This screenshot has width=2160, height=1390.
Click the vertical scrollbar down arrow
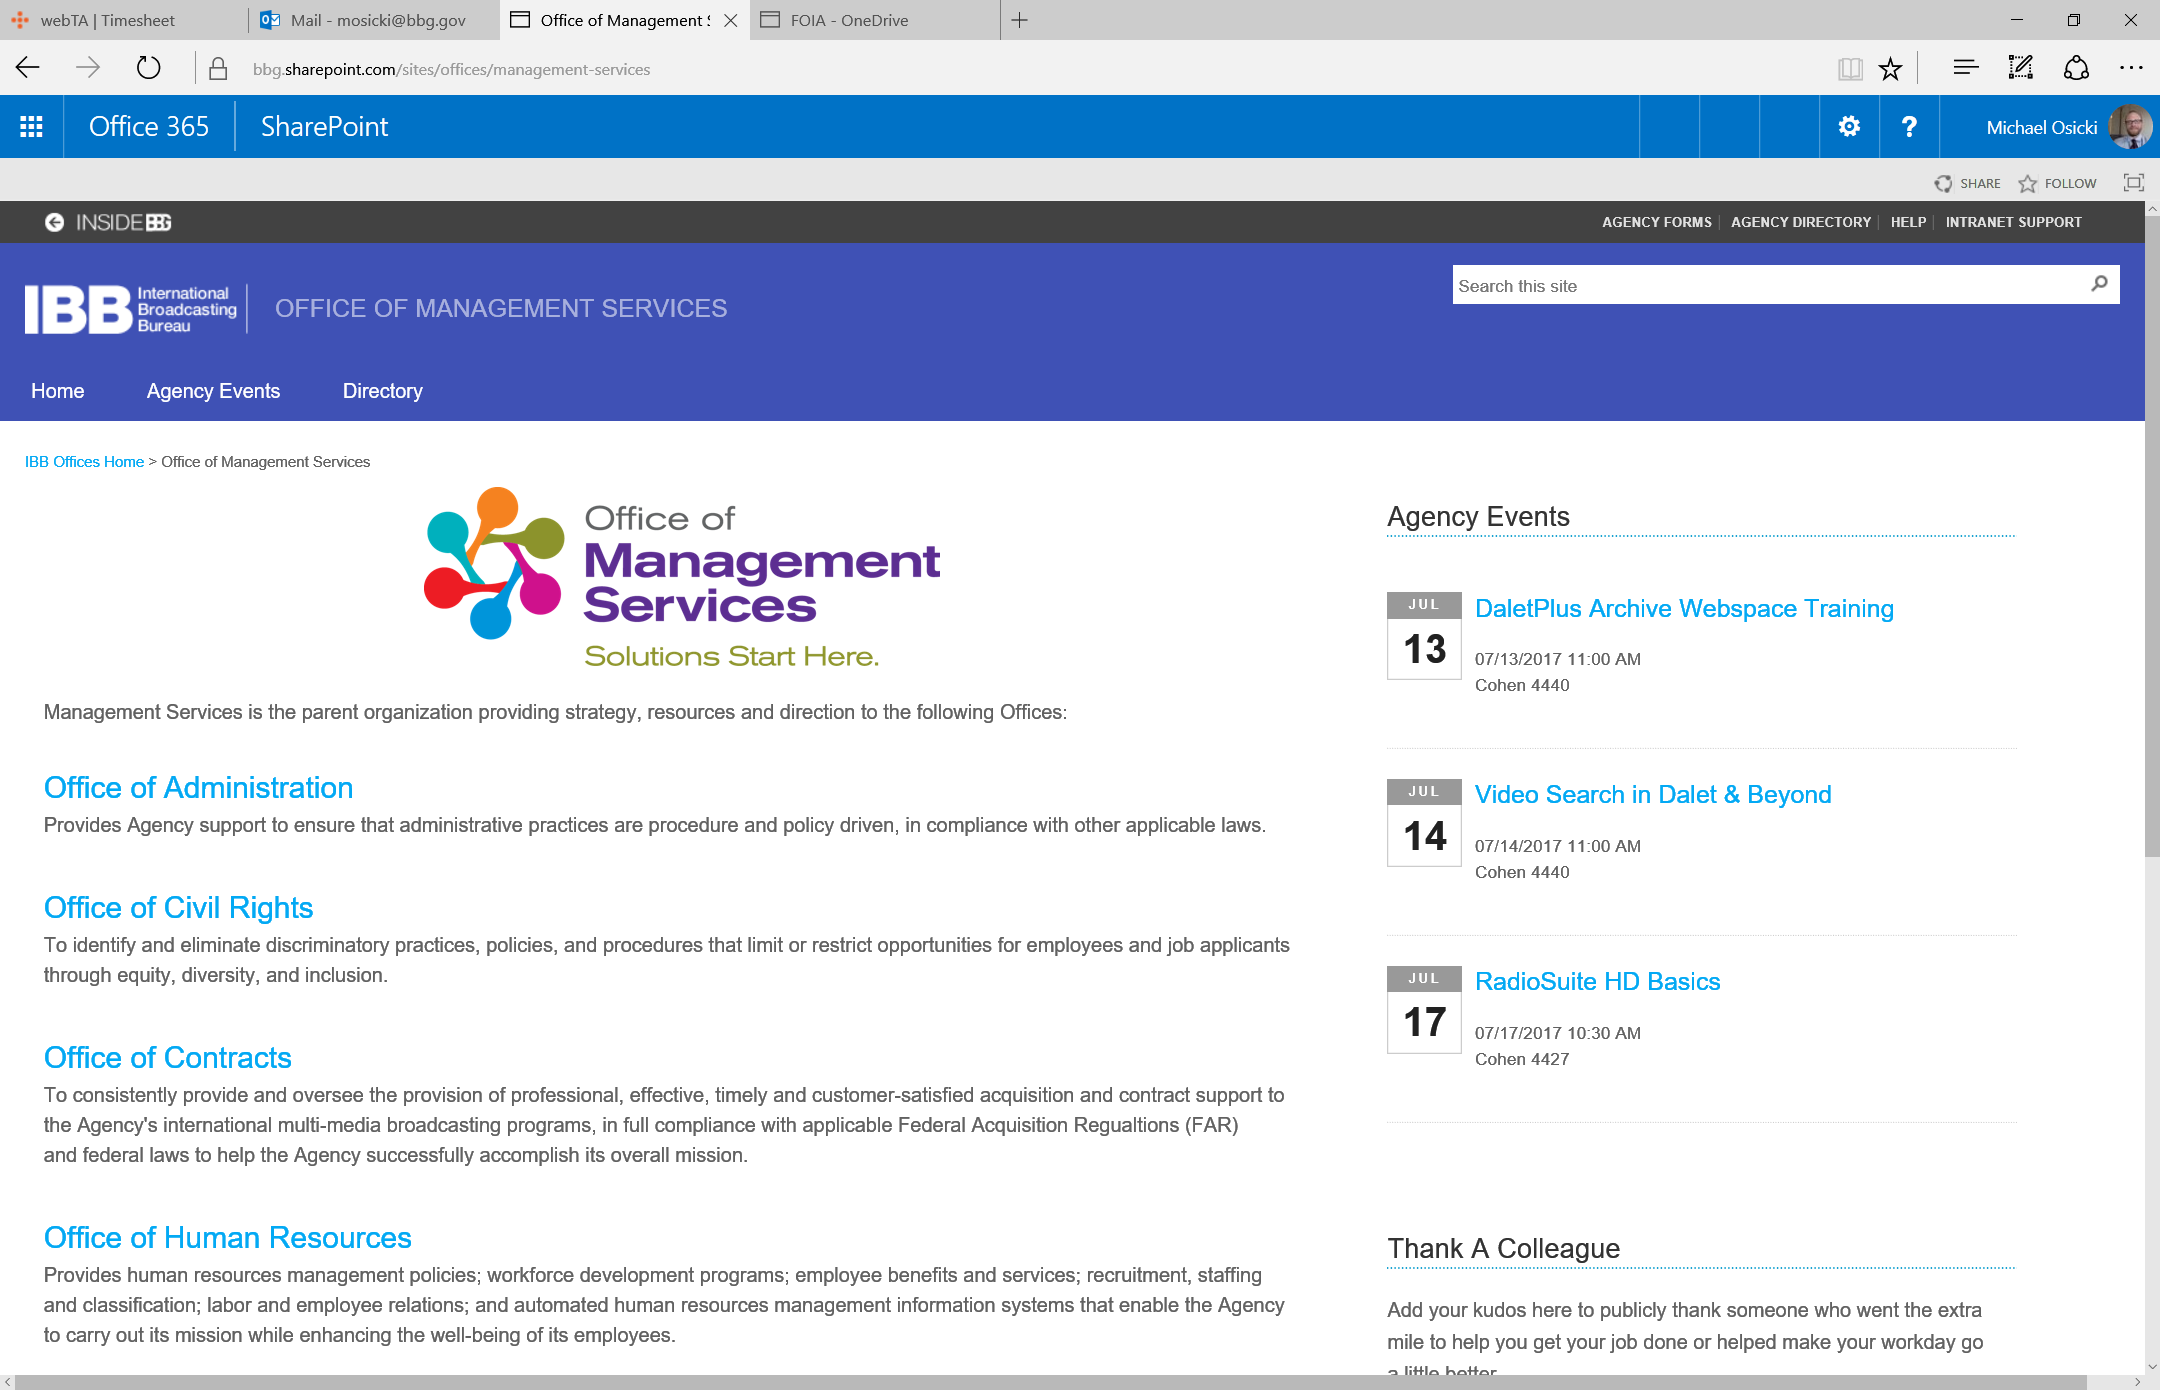pyautogui.click(x=2152, y=1366)
